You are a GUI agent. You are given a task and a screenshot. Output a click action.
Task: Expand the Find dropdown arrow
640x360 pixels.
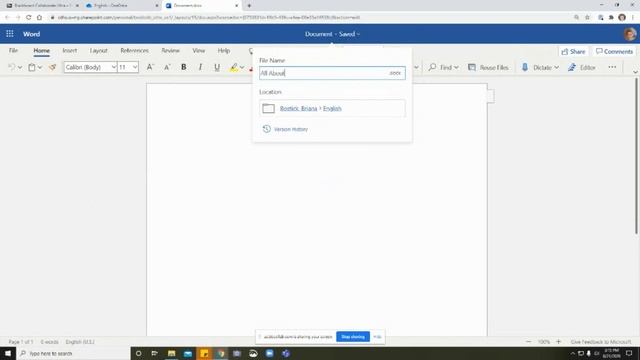[456, 68]
